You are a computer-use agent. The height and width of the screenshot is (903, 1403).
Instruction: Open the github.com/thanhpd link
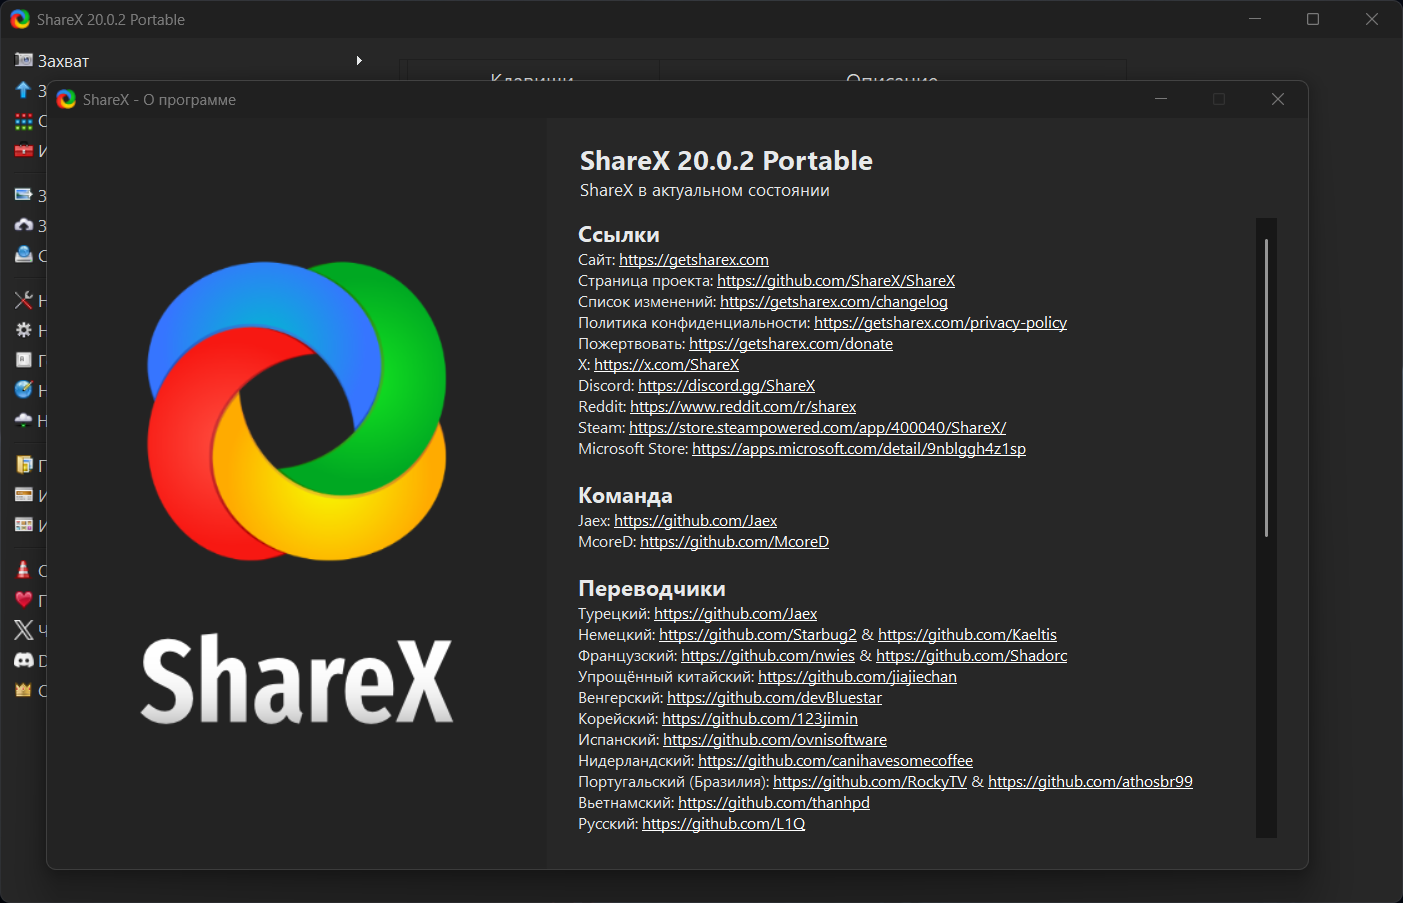774,803
